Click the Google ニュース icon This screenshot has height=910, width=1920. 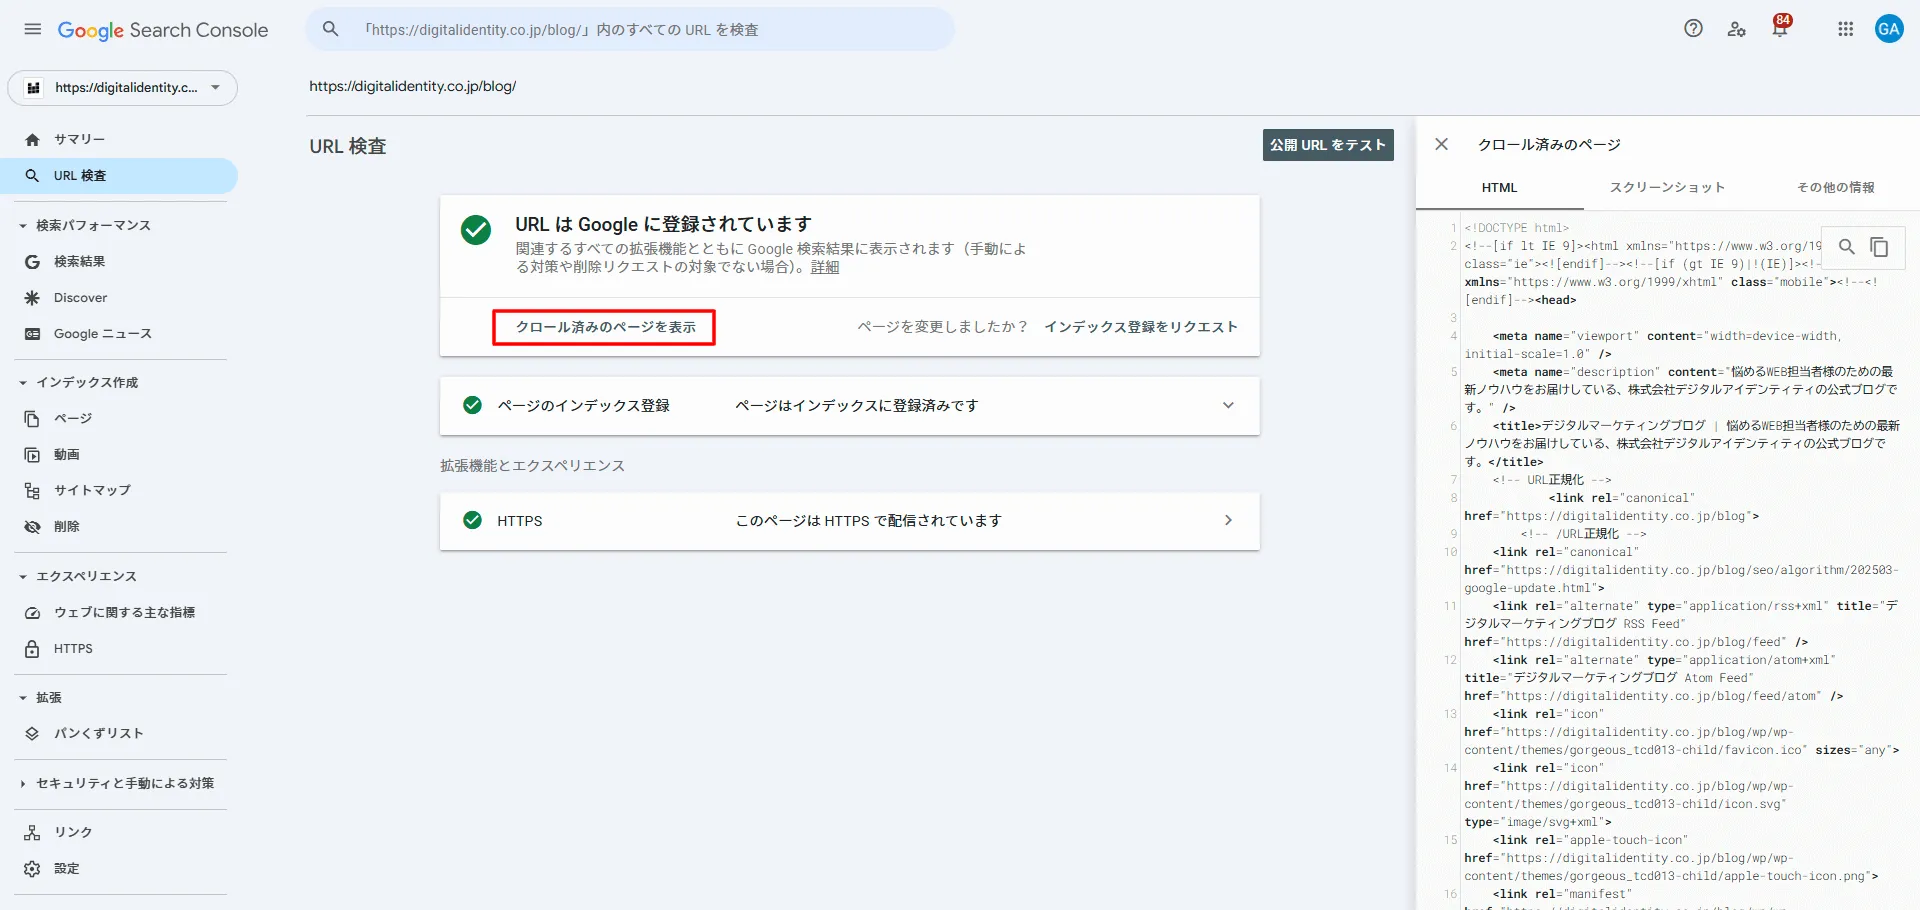33,334
